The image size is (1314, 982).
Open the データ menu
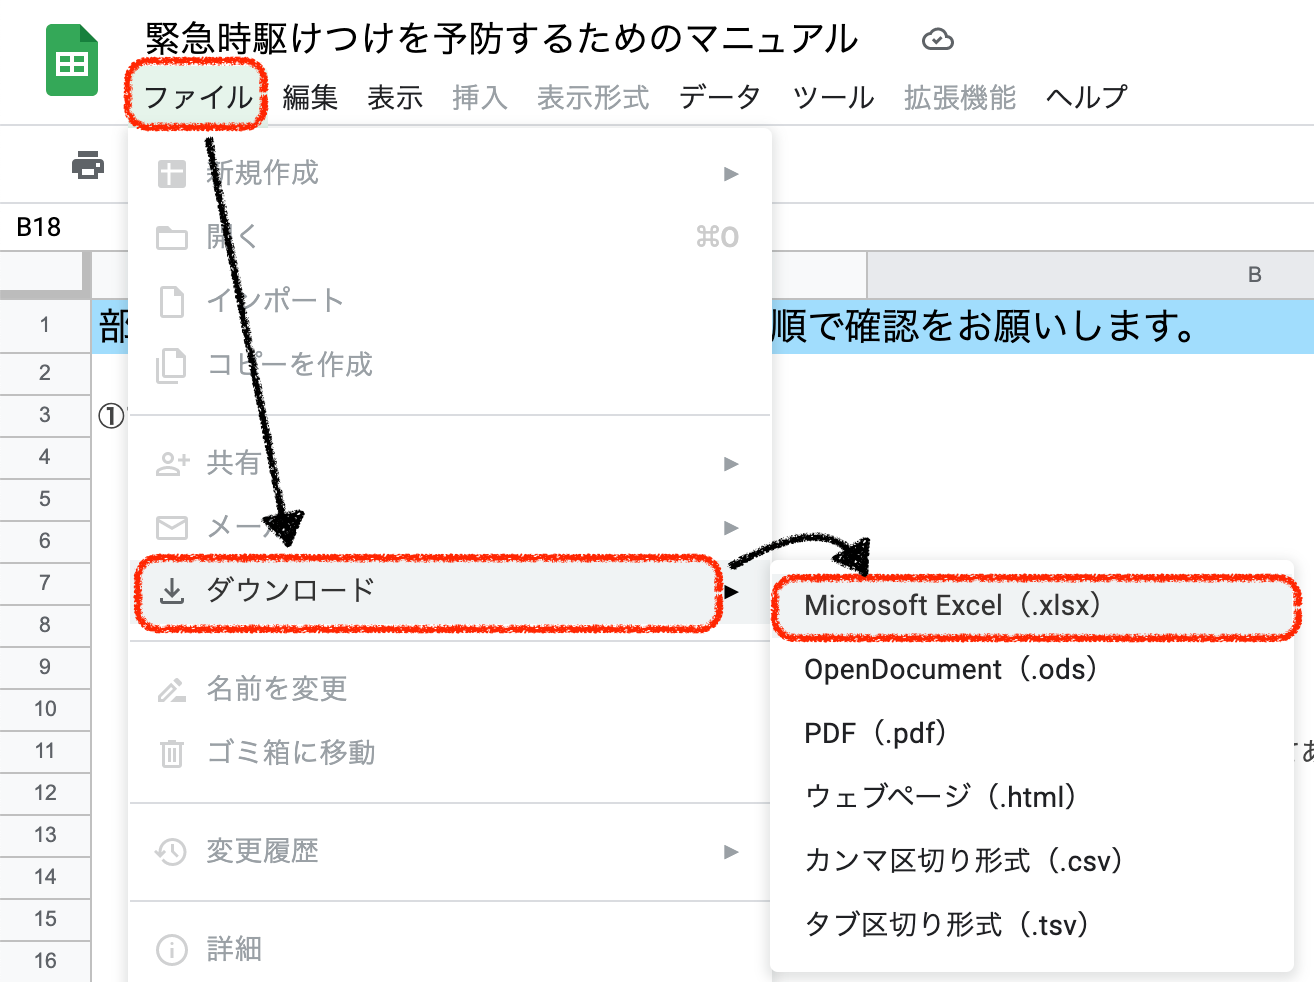point(719,97)
